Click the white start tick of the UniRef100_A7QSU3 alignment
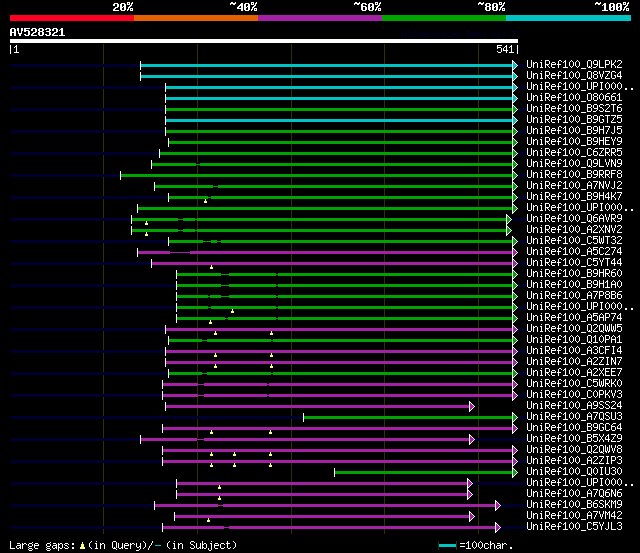 coord(303,417)
